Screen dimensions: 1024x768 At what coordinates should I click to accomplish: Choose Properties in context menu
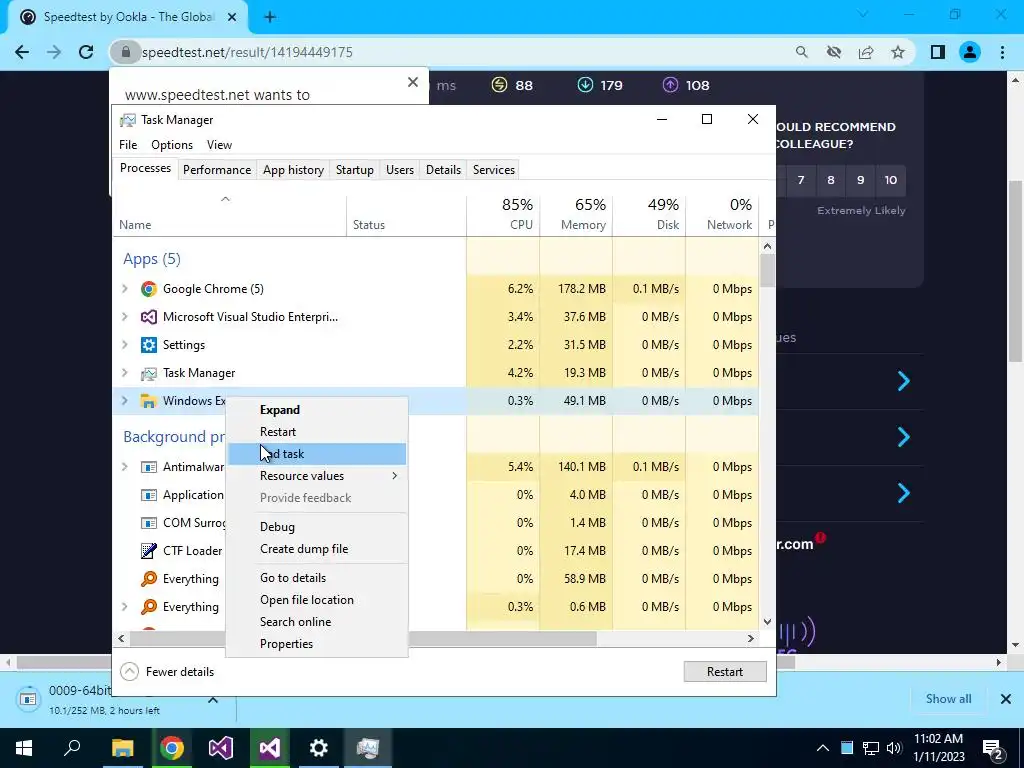[317, 644]
